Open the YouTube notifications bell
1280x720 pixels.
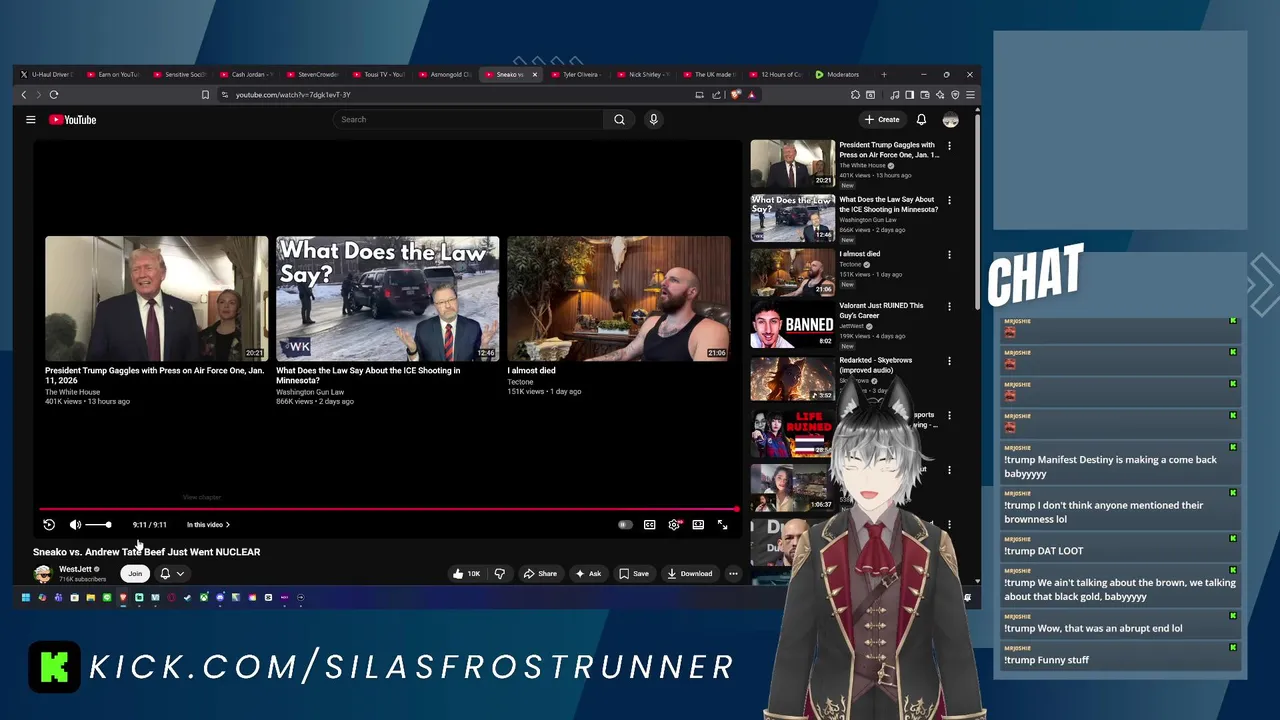[921, 120]
